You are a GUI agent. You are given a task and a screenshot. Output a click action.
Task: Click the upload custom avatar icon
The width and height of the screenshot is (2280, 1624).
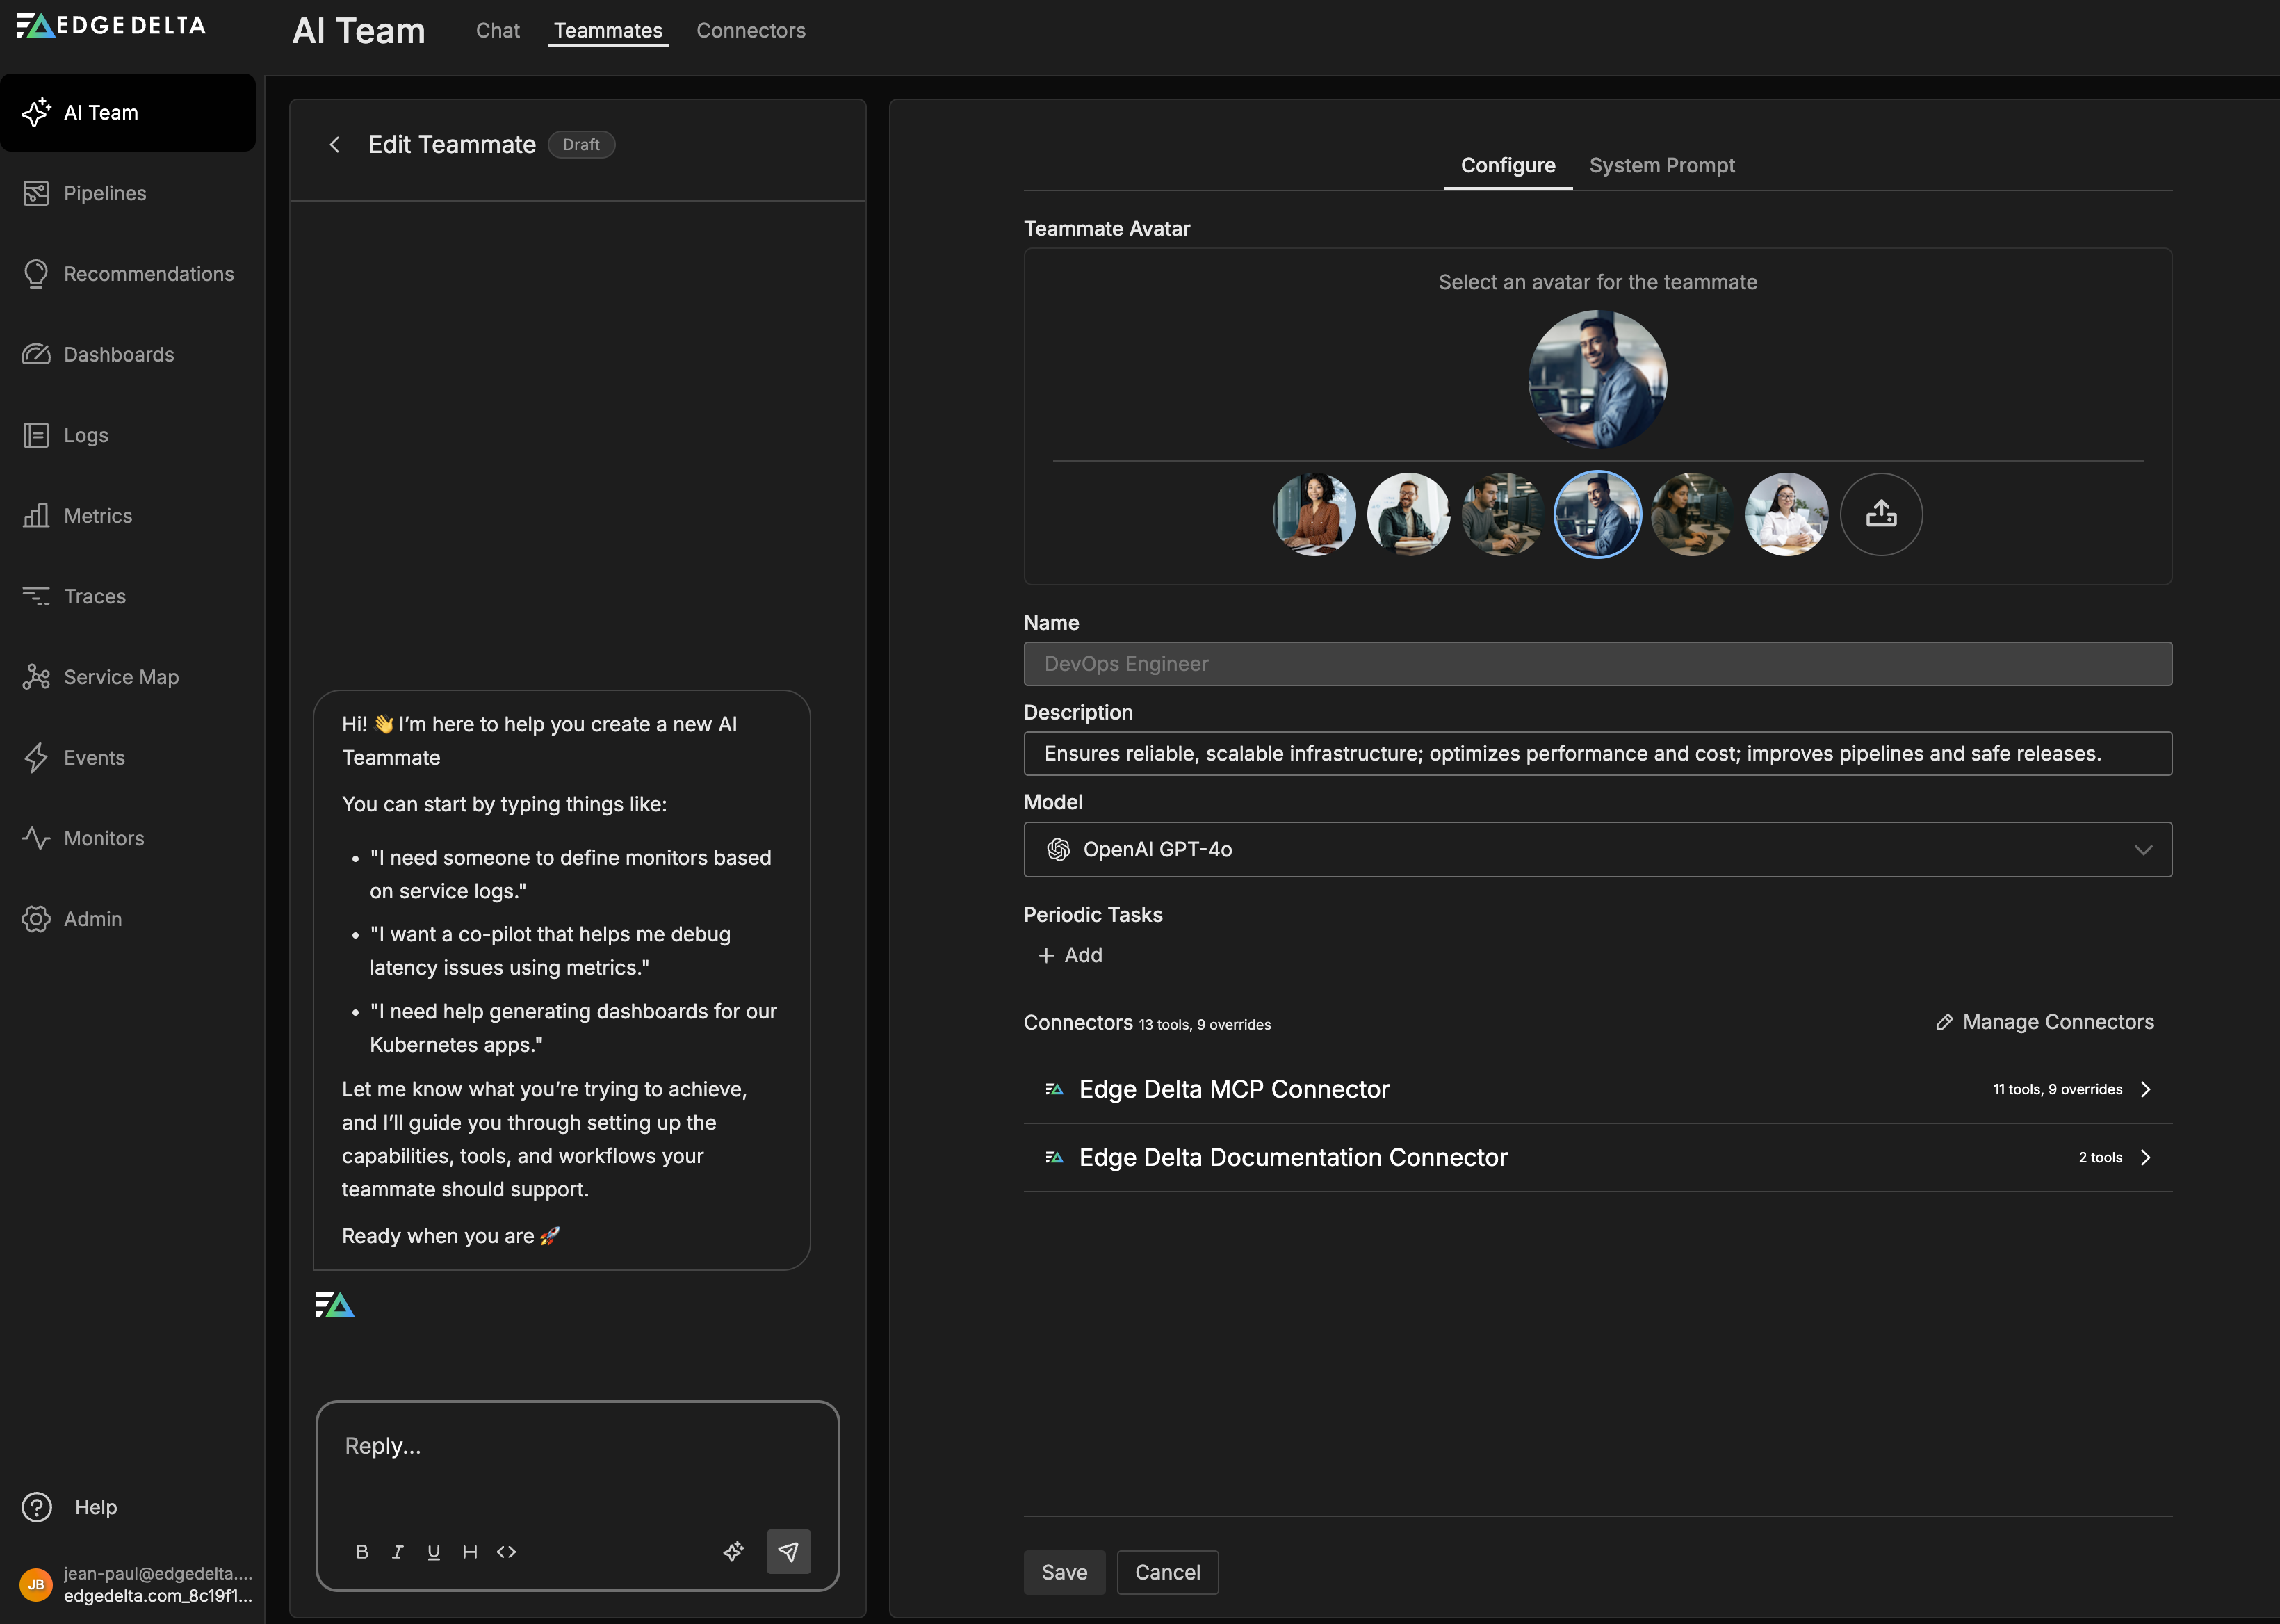tap(1880, 514)
